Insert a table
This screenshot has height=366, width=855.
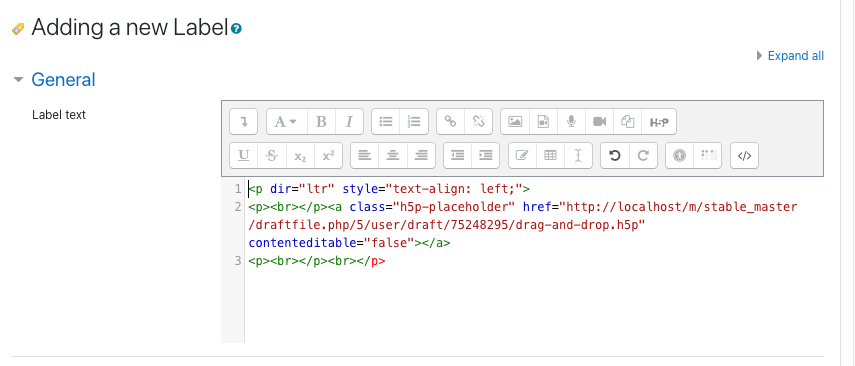[x=551, y=155]
